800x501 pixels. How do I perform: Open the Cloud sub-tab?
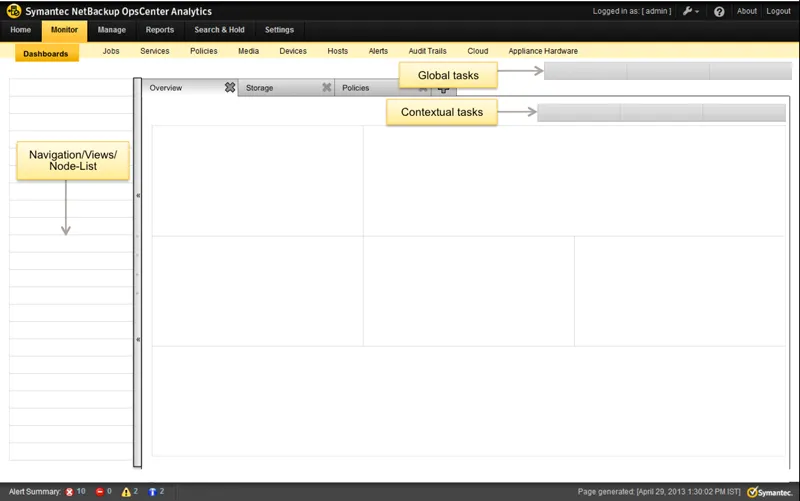click(x=478, y=51)
